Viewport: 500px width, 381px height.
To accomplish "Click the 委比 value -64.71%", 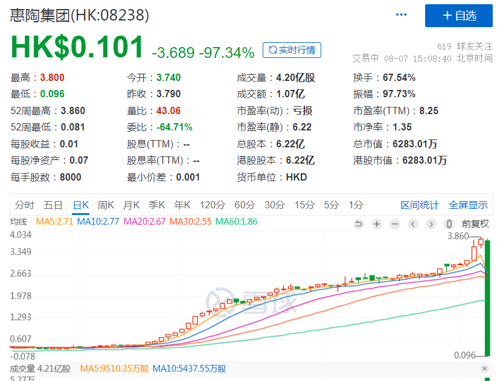I will [175, 127].
